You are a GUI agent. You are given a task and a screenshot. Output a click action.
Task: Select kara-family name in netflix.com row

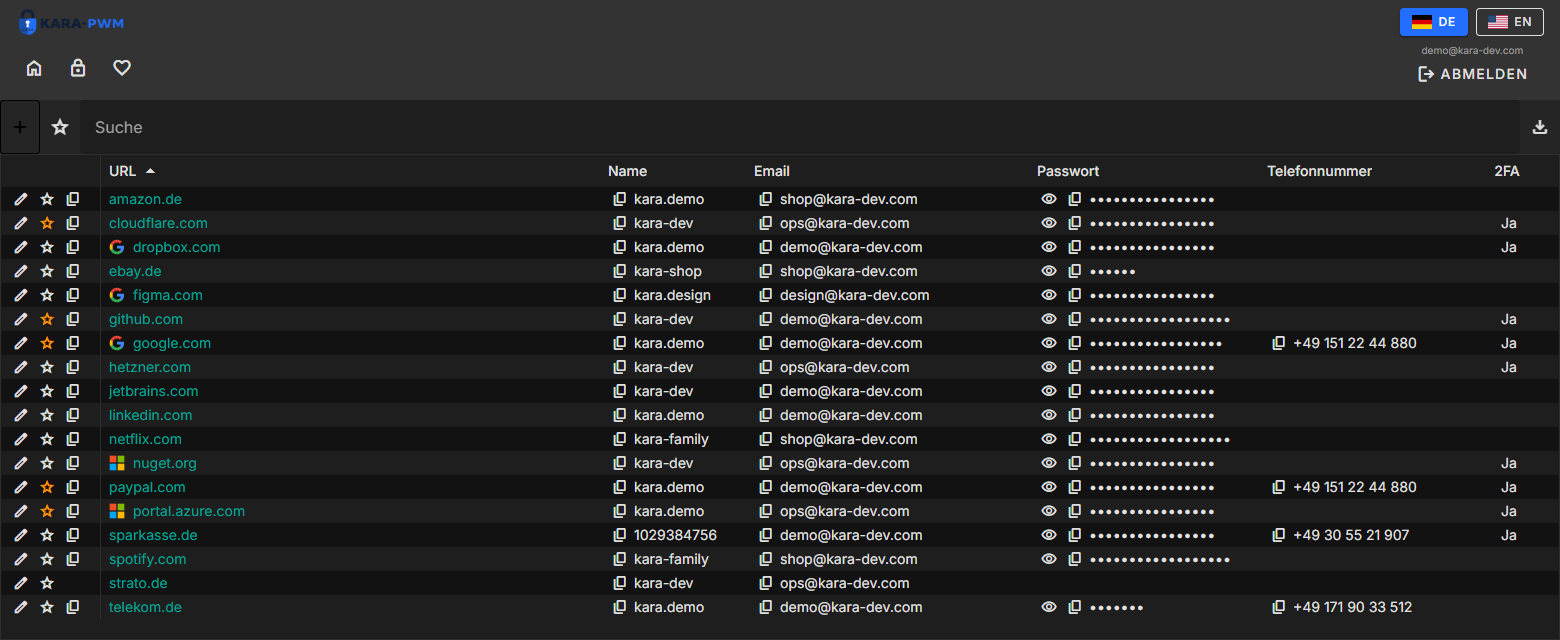click(671, 439)
